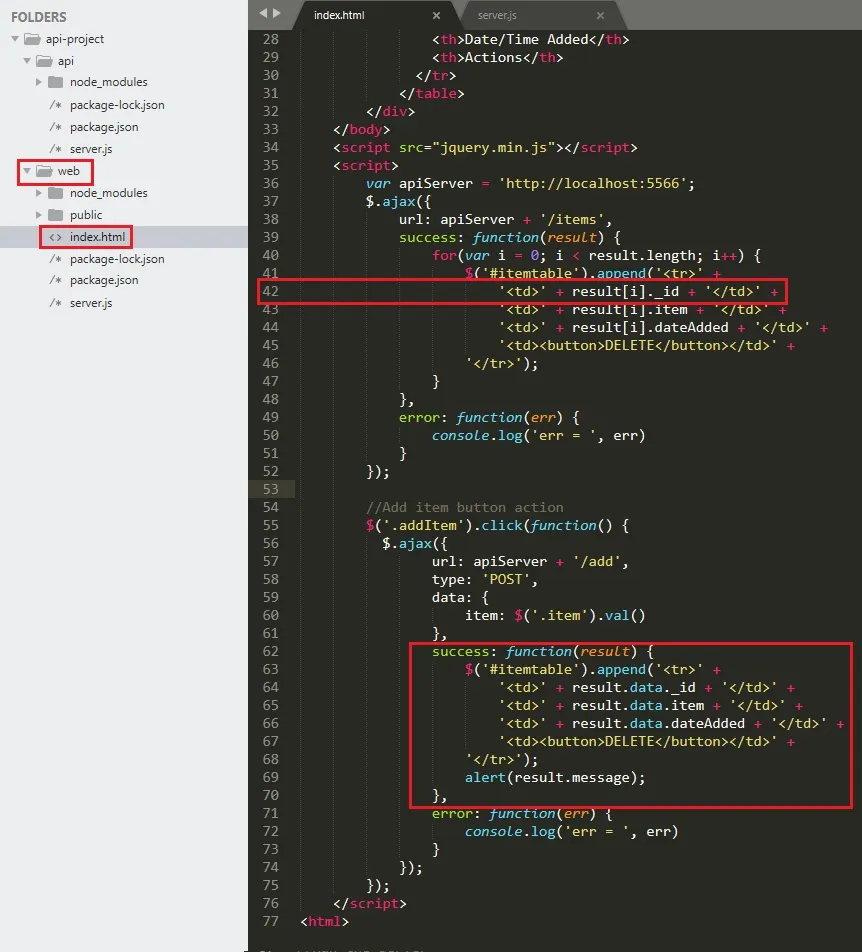Click file icon of api package-lock.json
Screen dimensions: 862x952
(56, 105)
